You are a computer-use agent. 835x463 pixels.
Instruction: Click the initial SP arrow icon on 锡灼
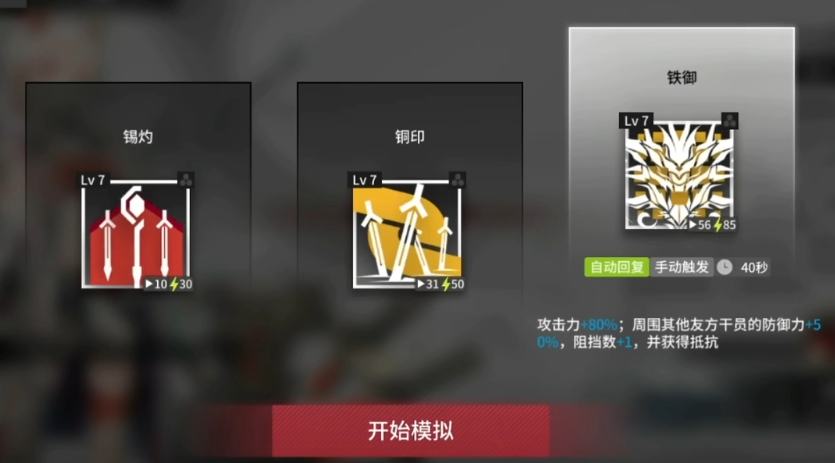pos(149,285)
